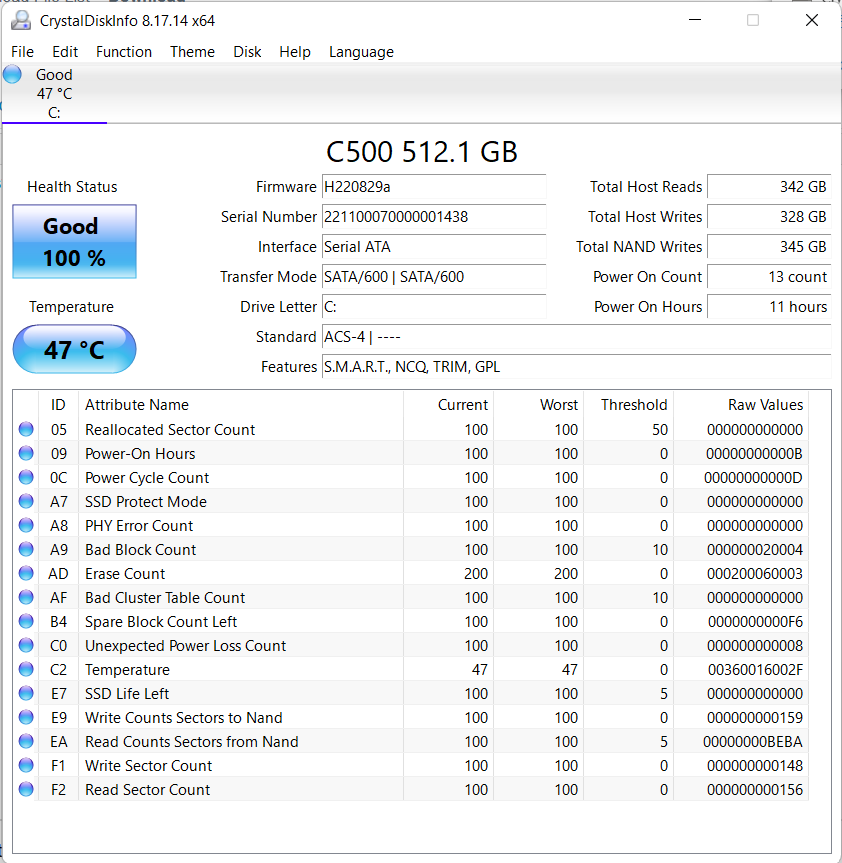Viewport: 842px width, 863px height.
Task: Click the blue status orb for disk C:
Action: pyautogui.click(x=12, y=74)
